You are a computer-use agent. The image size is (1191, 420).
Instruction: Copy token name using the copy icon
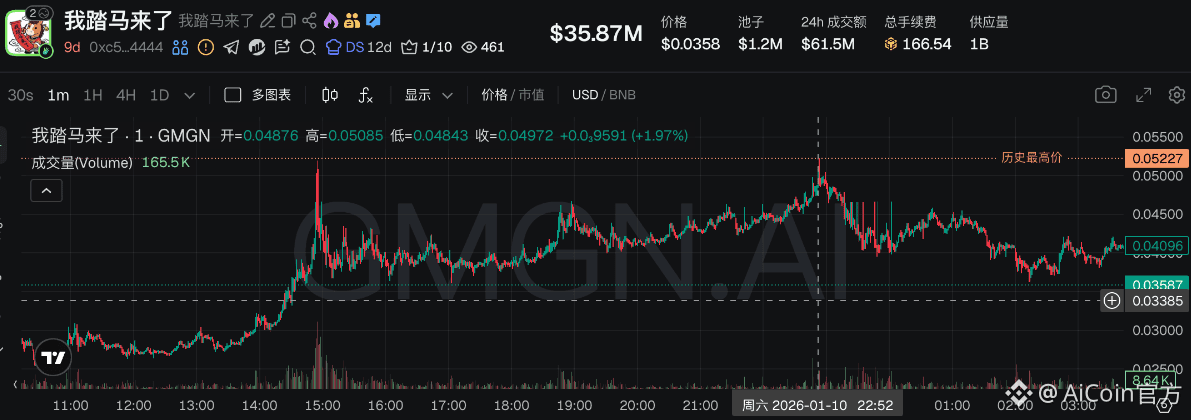pos(288,21)
